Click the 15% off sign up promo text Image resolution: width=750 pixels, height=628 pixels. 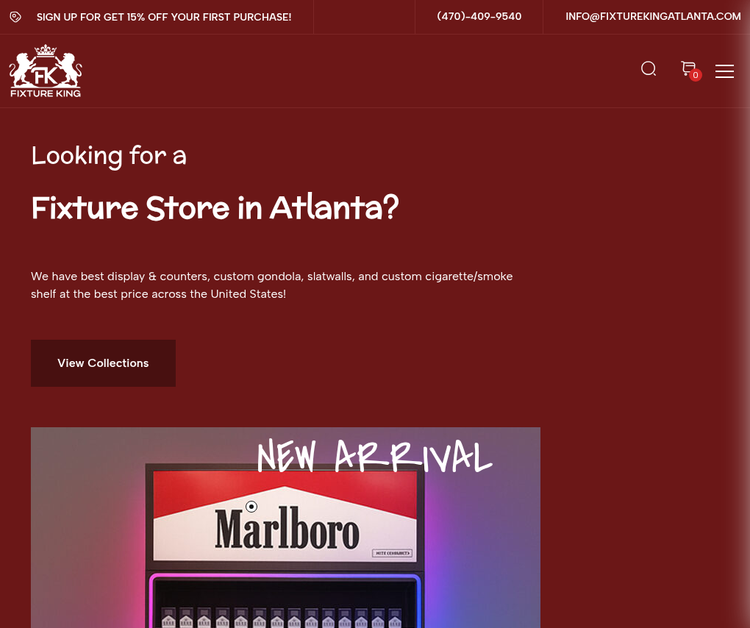[x=164, y=17]
